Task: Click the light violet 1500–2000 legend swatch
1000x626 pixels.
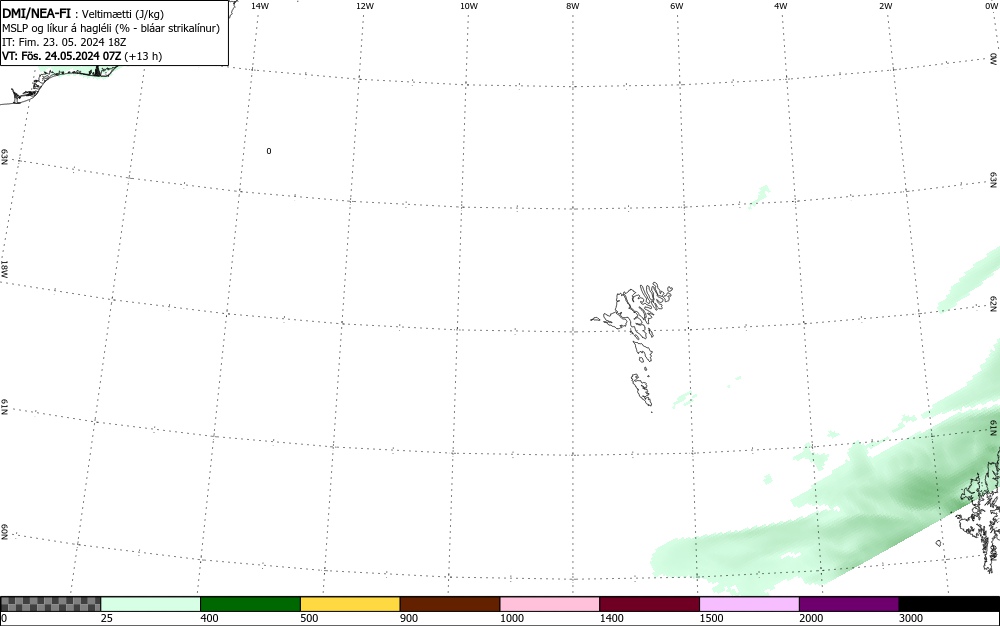Action: 749,604
